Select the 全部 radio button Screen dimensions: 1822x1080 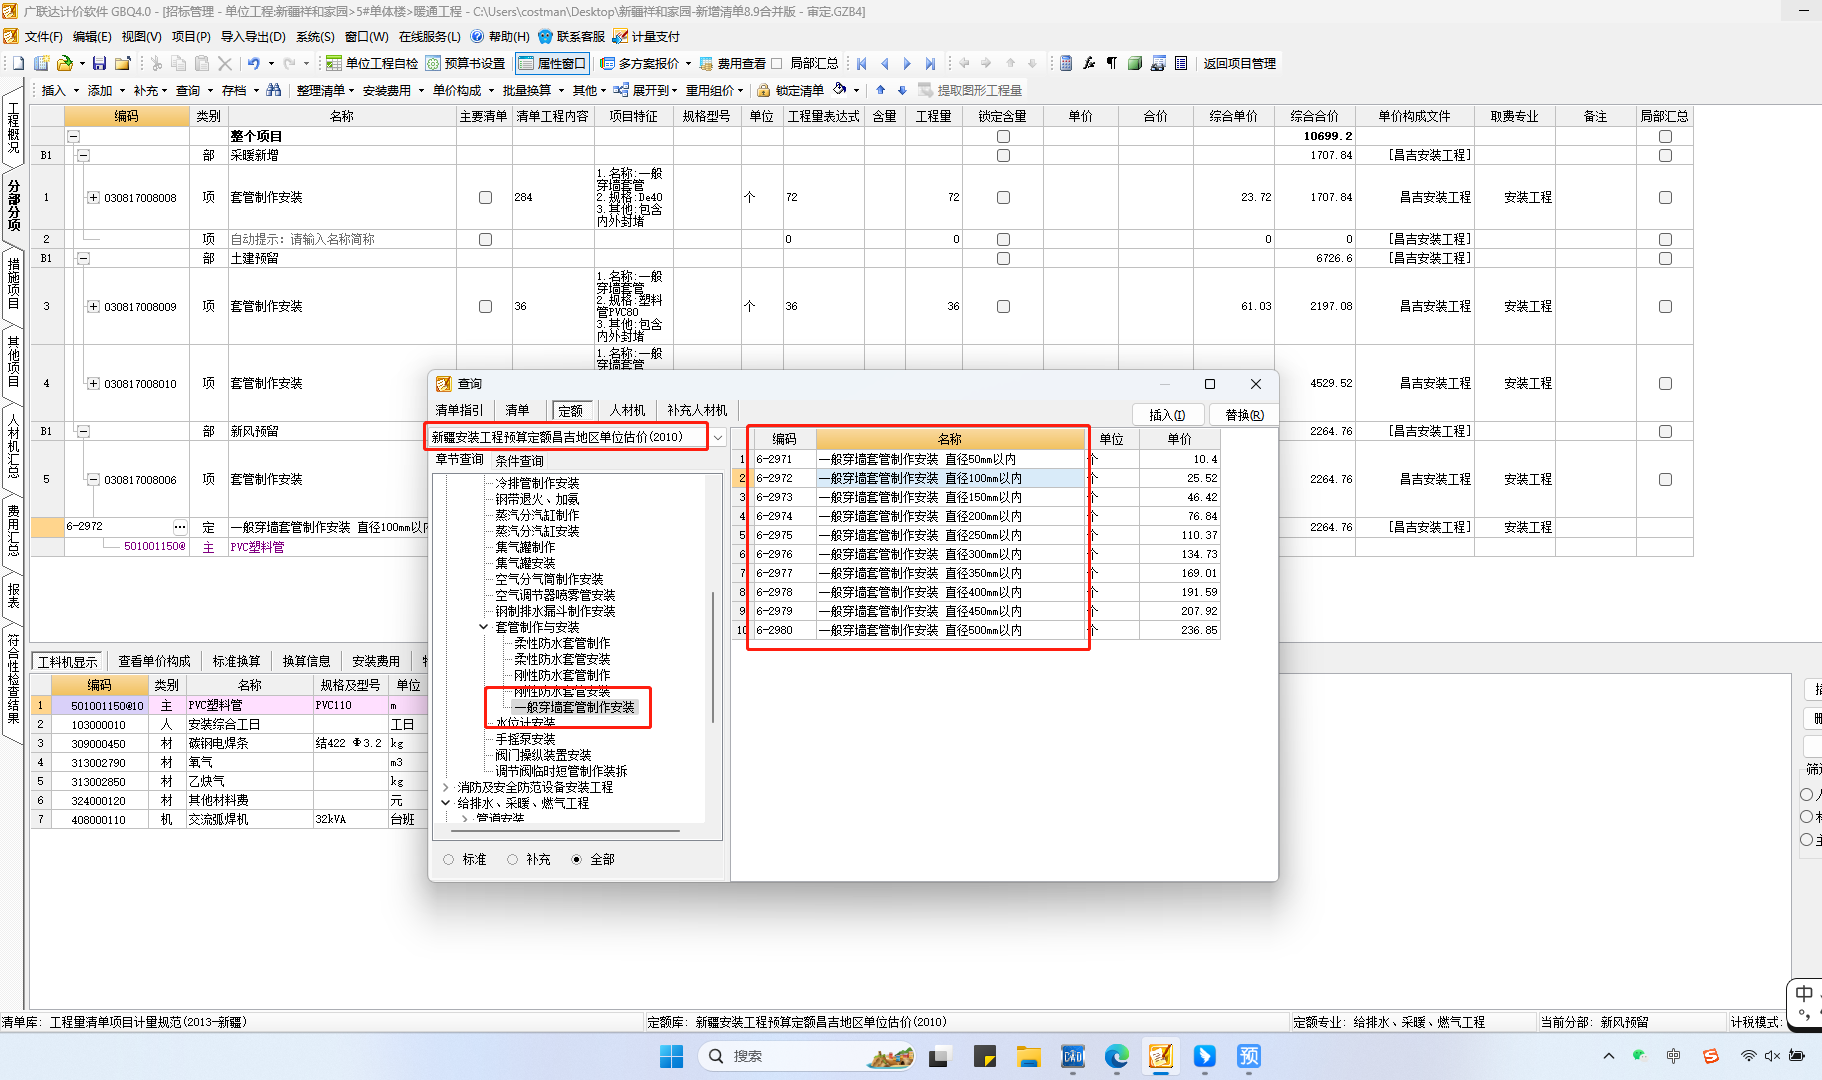click(x=576, y=860)
